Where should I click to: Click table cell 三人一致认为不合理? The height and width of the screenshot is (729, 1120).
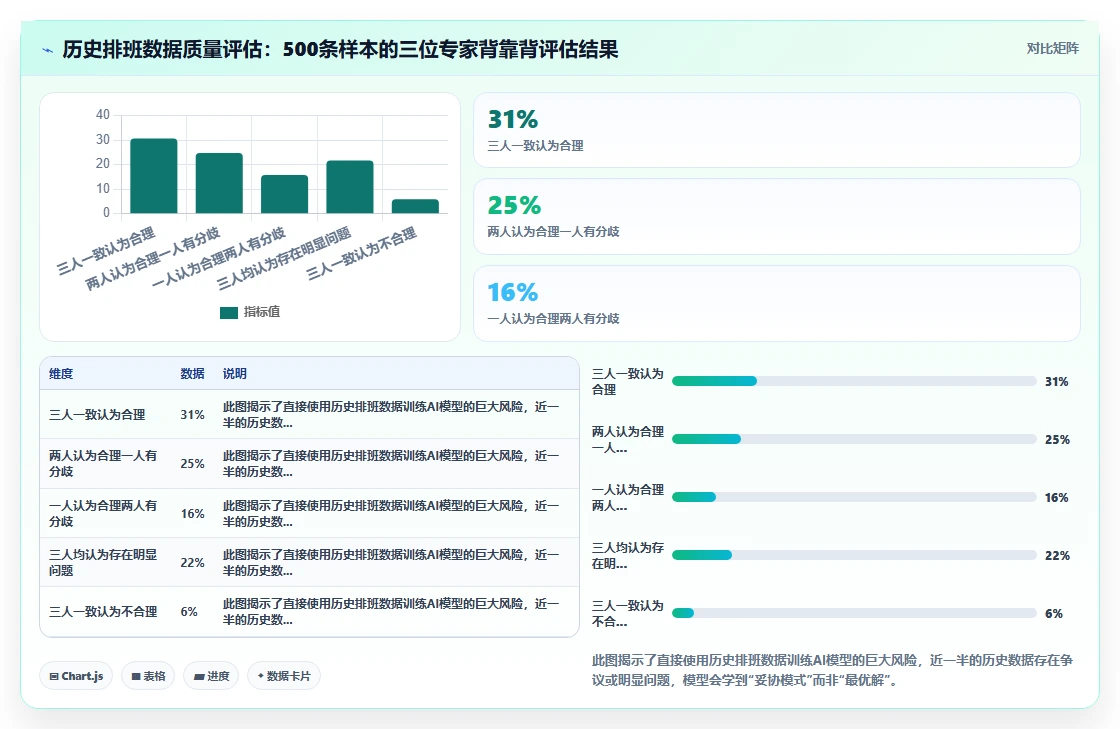[x=103, y=612]
